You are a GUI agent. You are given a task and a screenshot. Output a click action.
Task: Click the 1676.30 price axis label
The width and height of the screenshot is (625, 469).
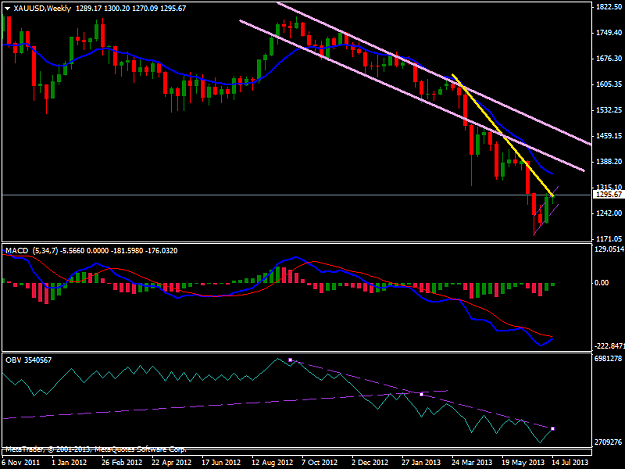click(x=609, y=59)
